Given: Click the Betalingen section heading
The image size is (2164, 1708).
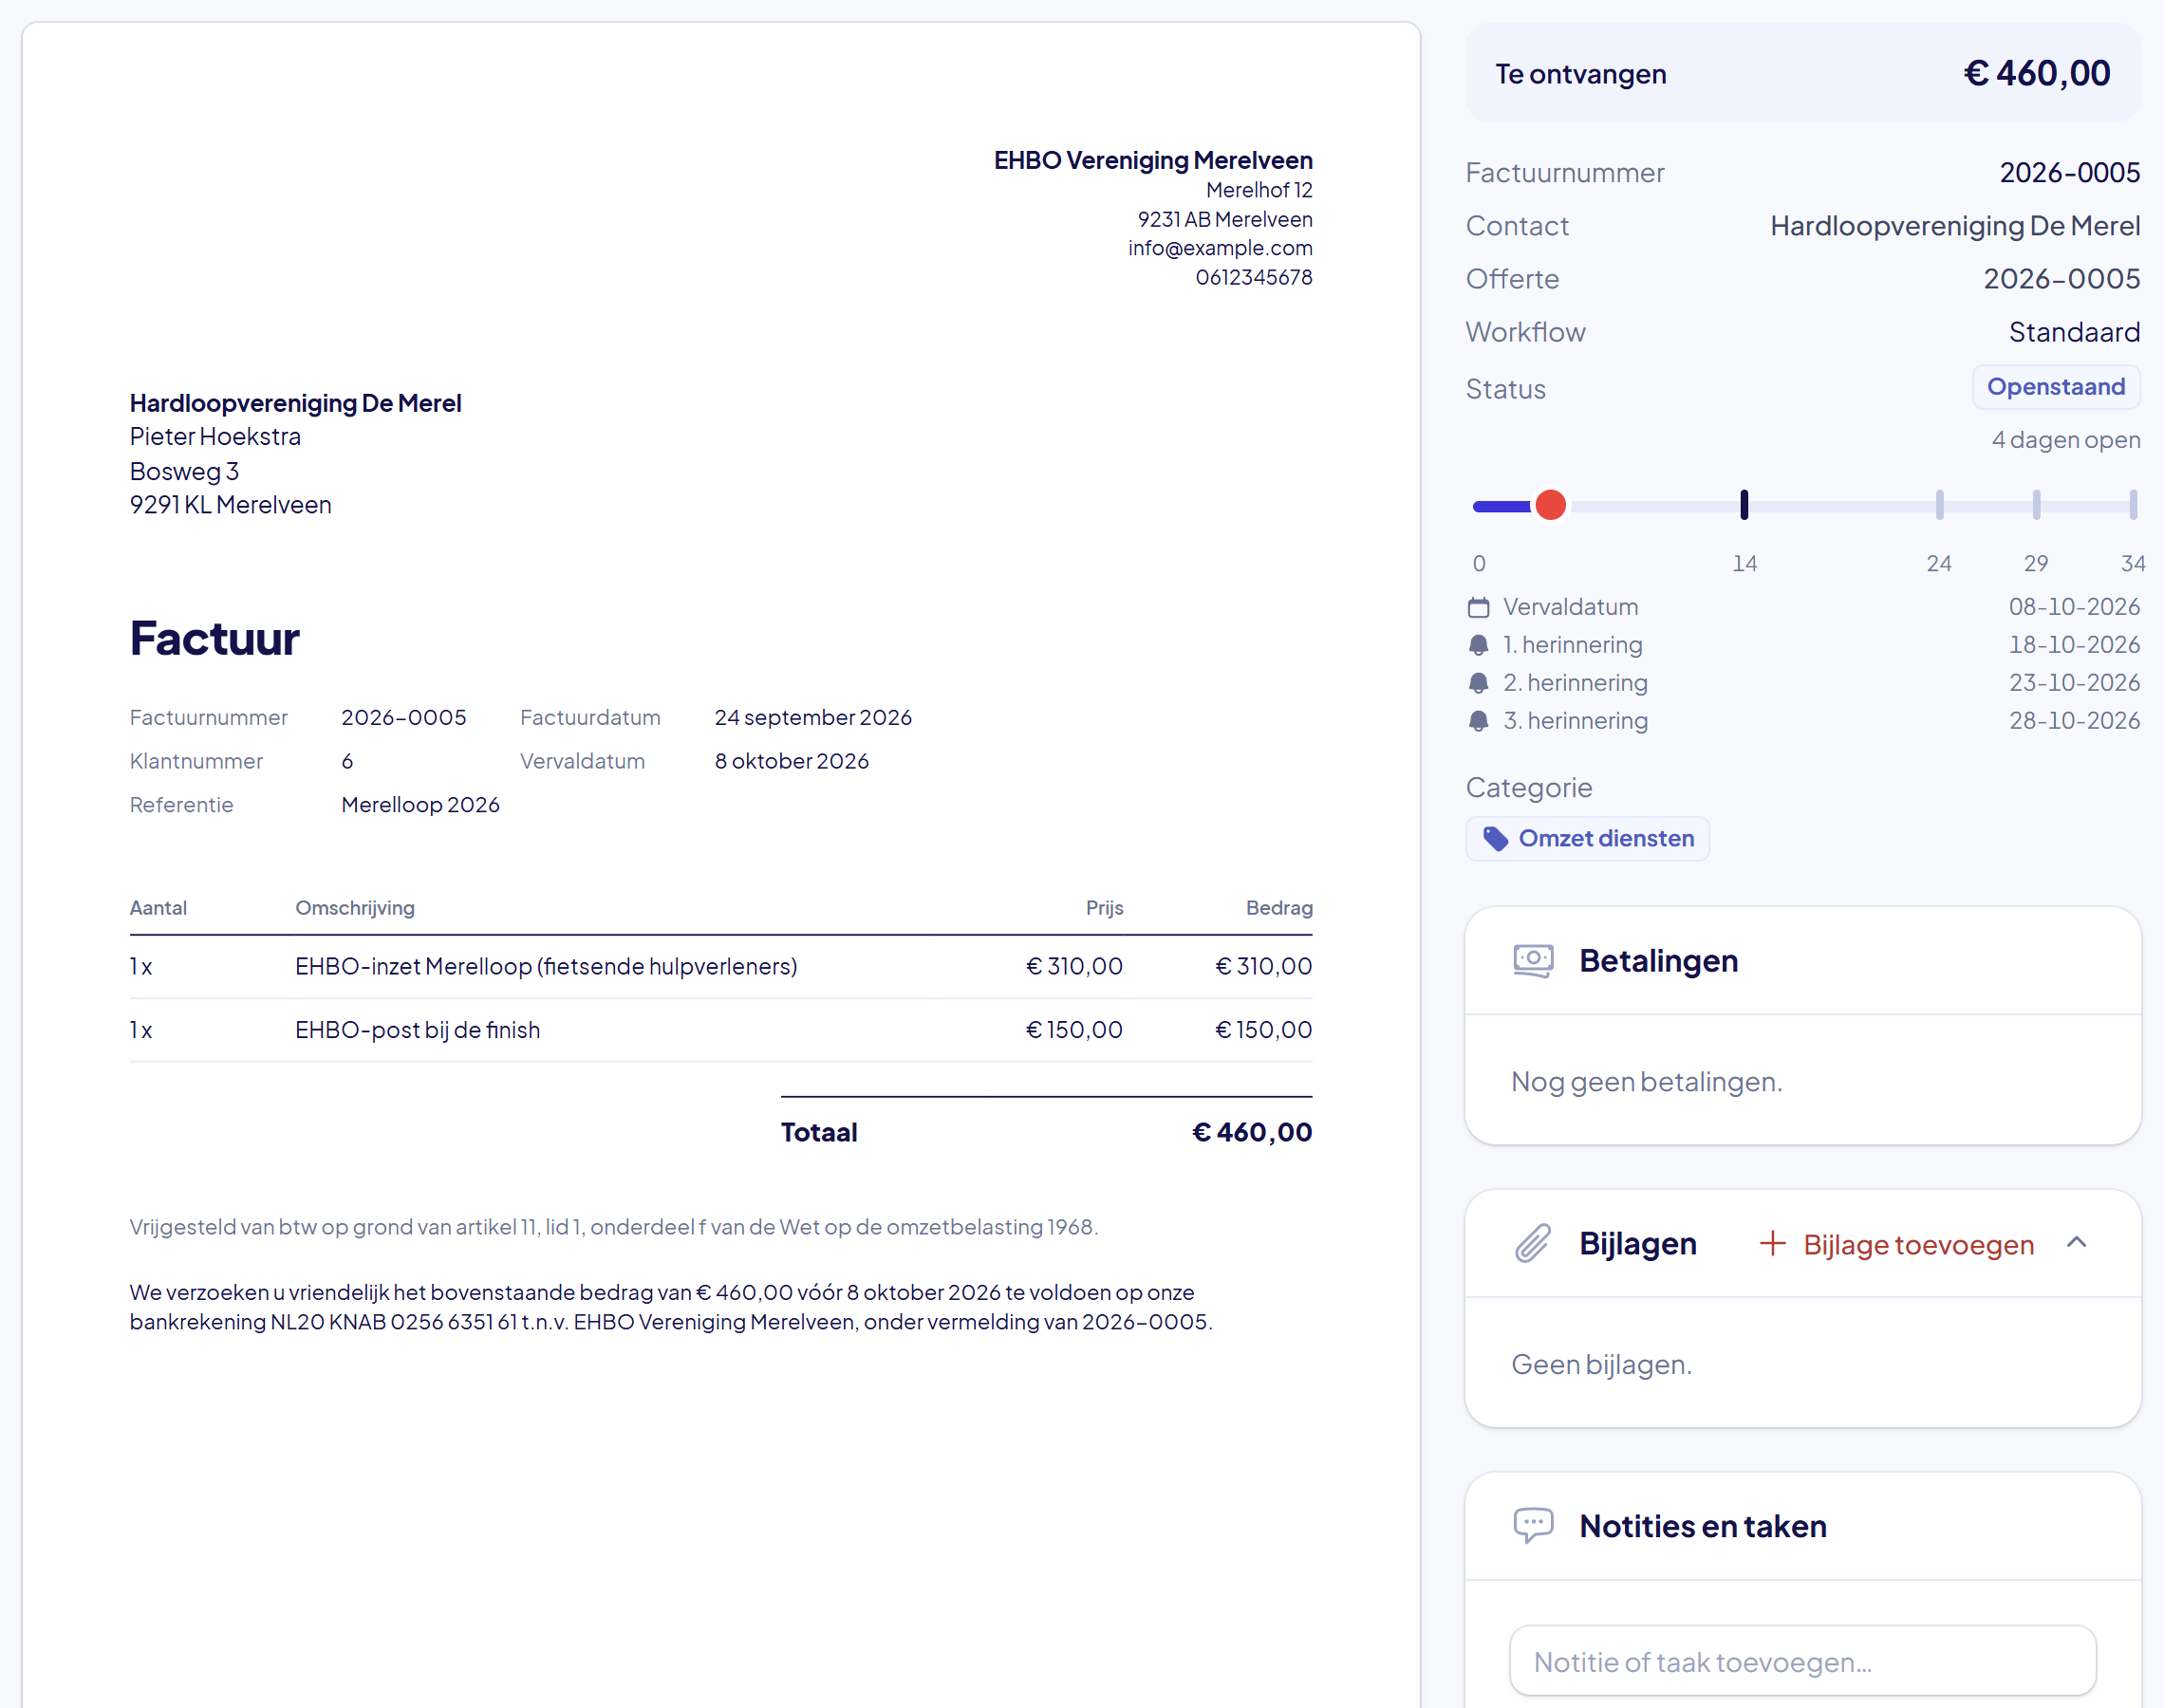Looking at the screenshot, I should (x=1658, y=961).
